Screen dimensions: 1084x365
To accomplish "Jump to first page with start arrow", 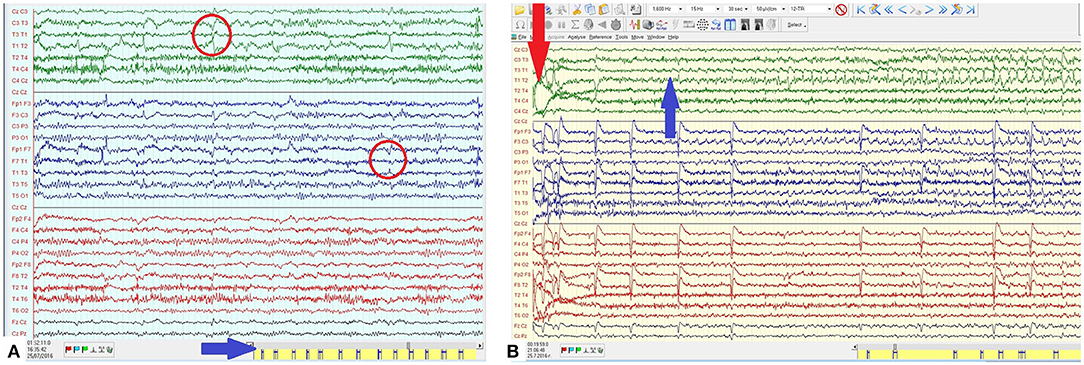I will click(x=861, y=10).
